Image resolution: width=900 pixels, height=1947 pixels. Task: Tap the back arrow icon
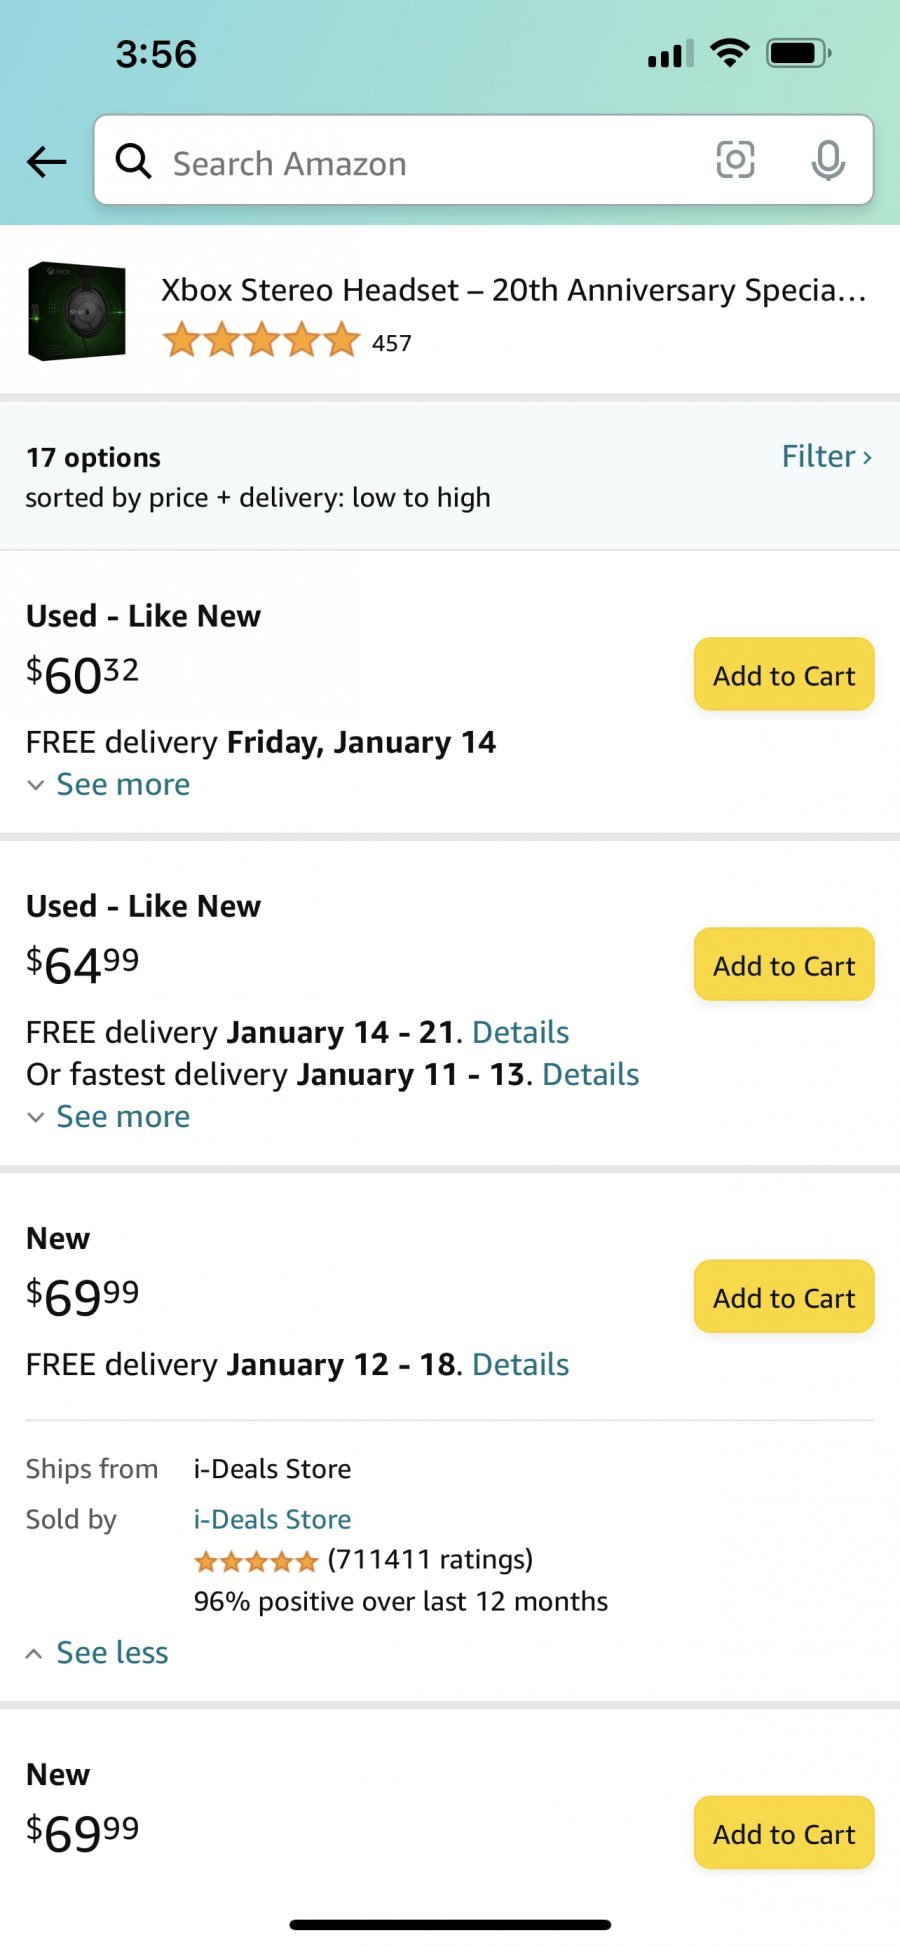46,161
